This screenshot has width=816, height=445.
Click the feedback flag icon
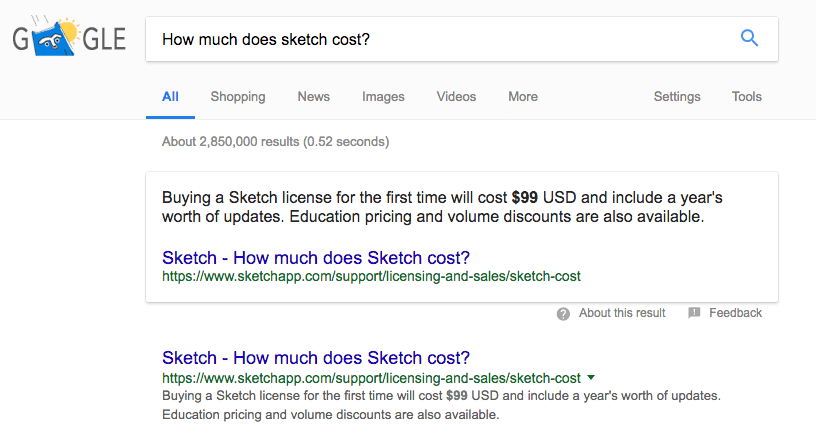pos(694,313)
